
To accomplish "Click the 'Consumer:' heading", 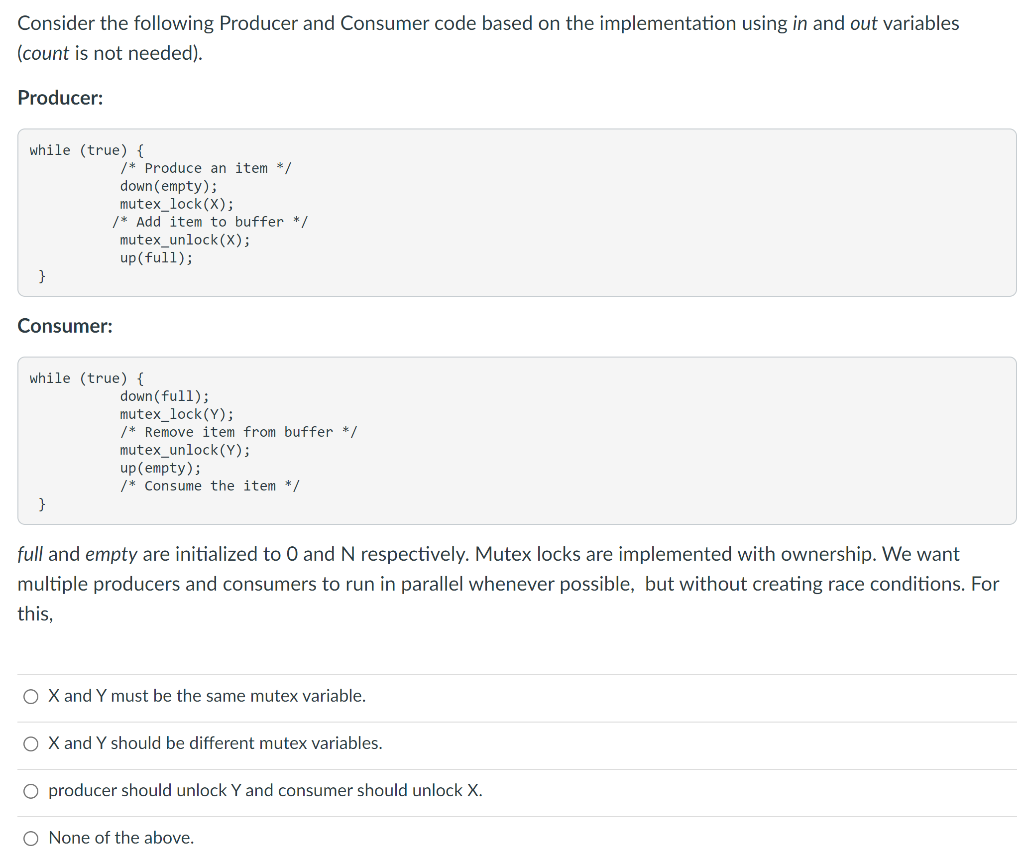I will click(x=65, y=326).
